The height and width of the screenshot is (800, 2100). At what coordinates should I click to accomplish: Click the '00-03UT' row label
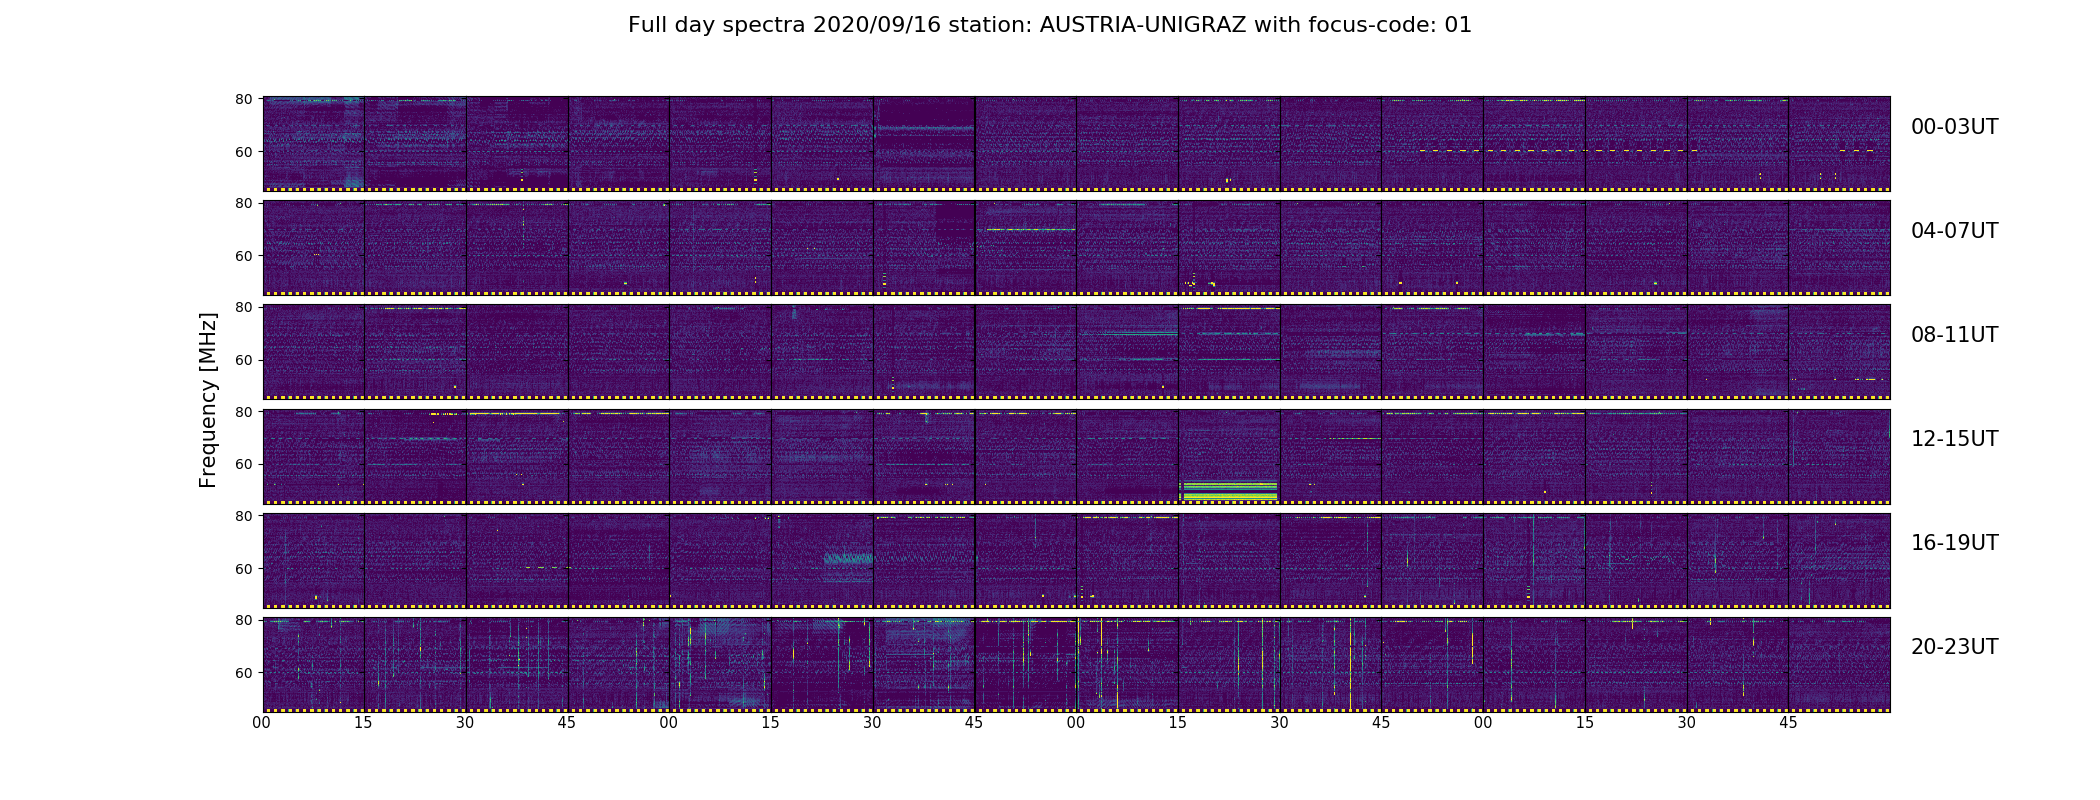pyautogui.click(x=1954, y=127)
